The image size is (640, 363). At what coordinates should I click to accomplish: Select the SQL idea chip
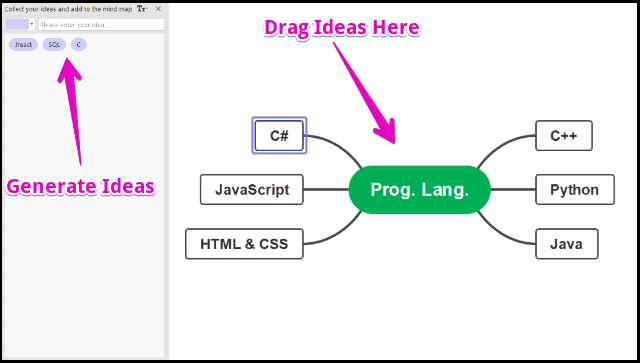point(54,45)
